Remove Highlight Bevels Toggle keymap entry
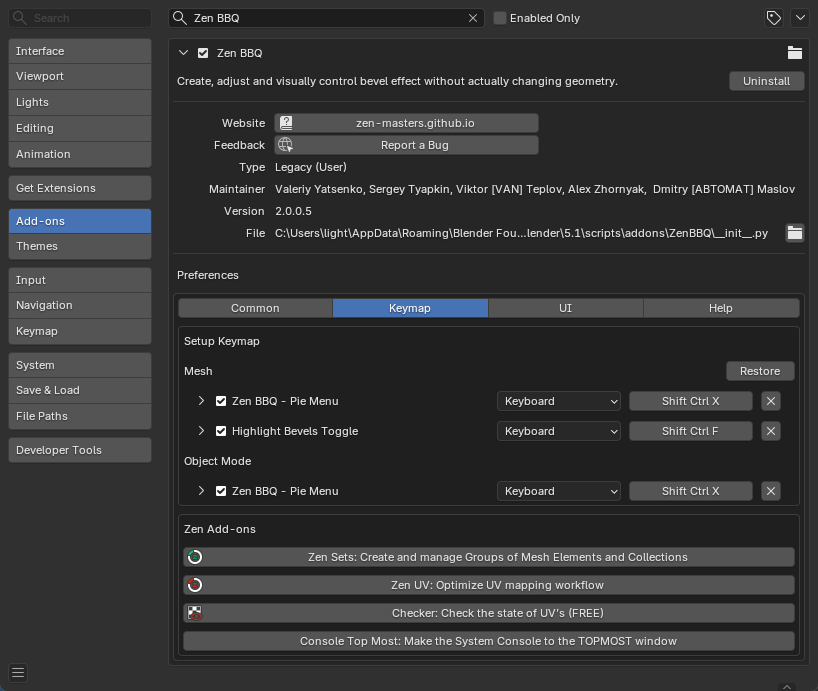Screen dimensions: 818x691 (771, 431)
